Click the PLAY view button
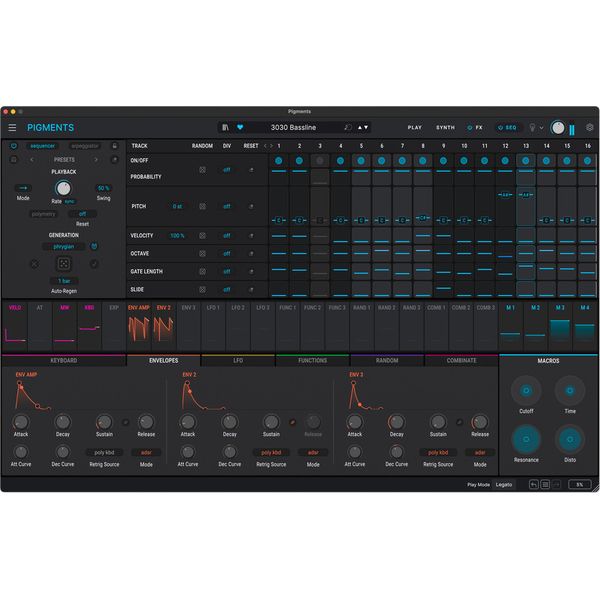The height and width of the screenshot is (600, 600). point(414,128)
